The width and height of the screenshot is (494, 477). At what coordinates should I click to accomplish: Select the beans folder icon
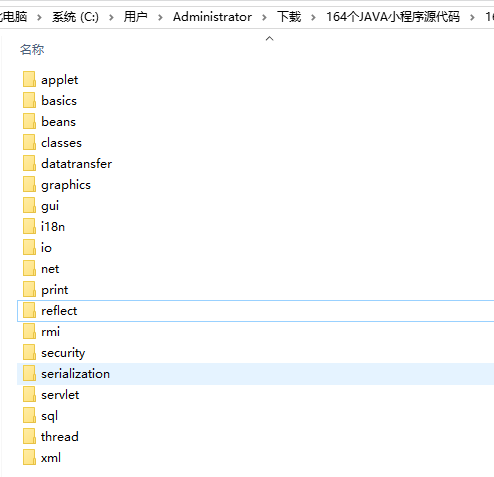pyautogui.click(x=29, y=122)
